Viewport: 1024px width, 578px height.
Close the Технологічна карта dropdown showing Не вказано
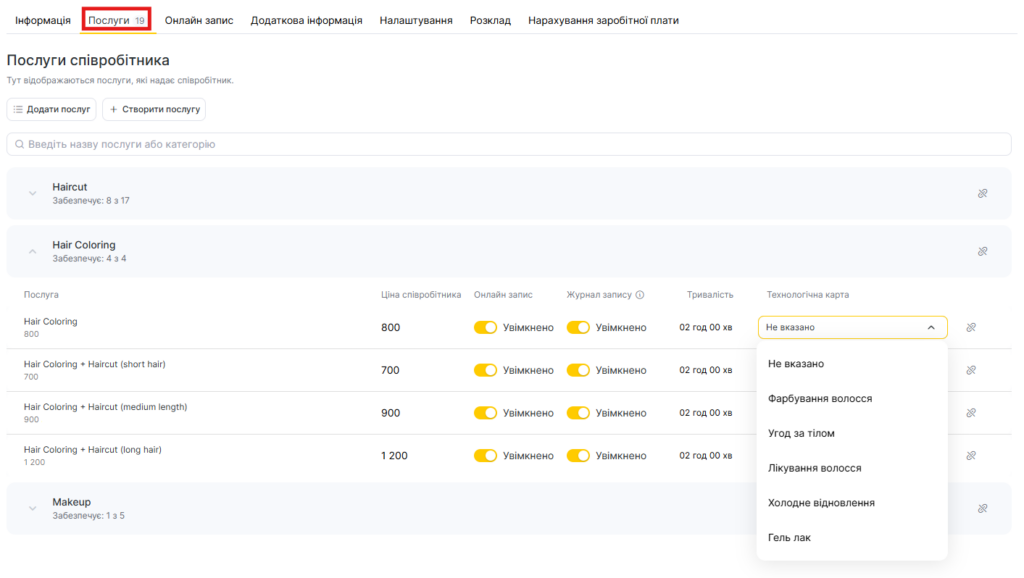click(931, 327)
